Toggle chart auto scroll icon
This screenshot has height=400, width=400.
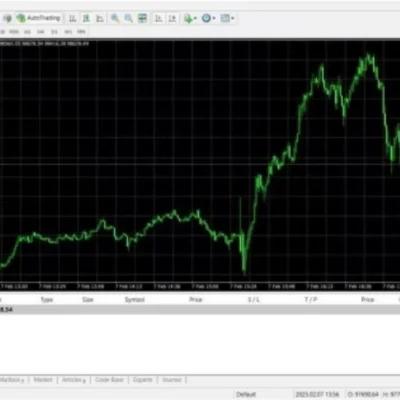(x=159, y=18)
